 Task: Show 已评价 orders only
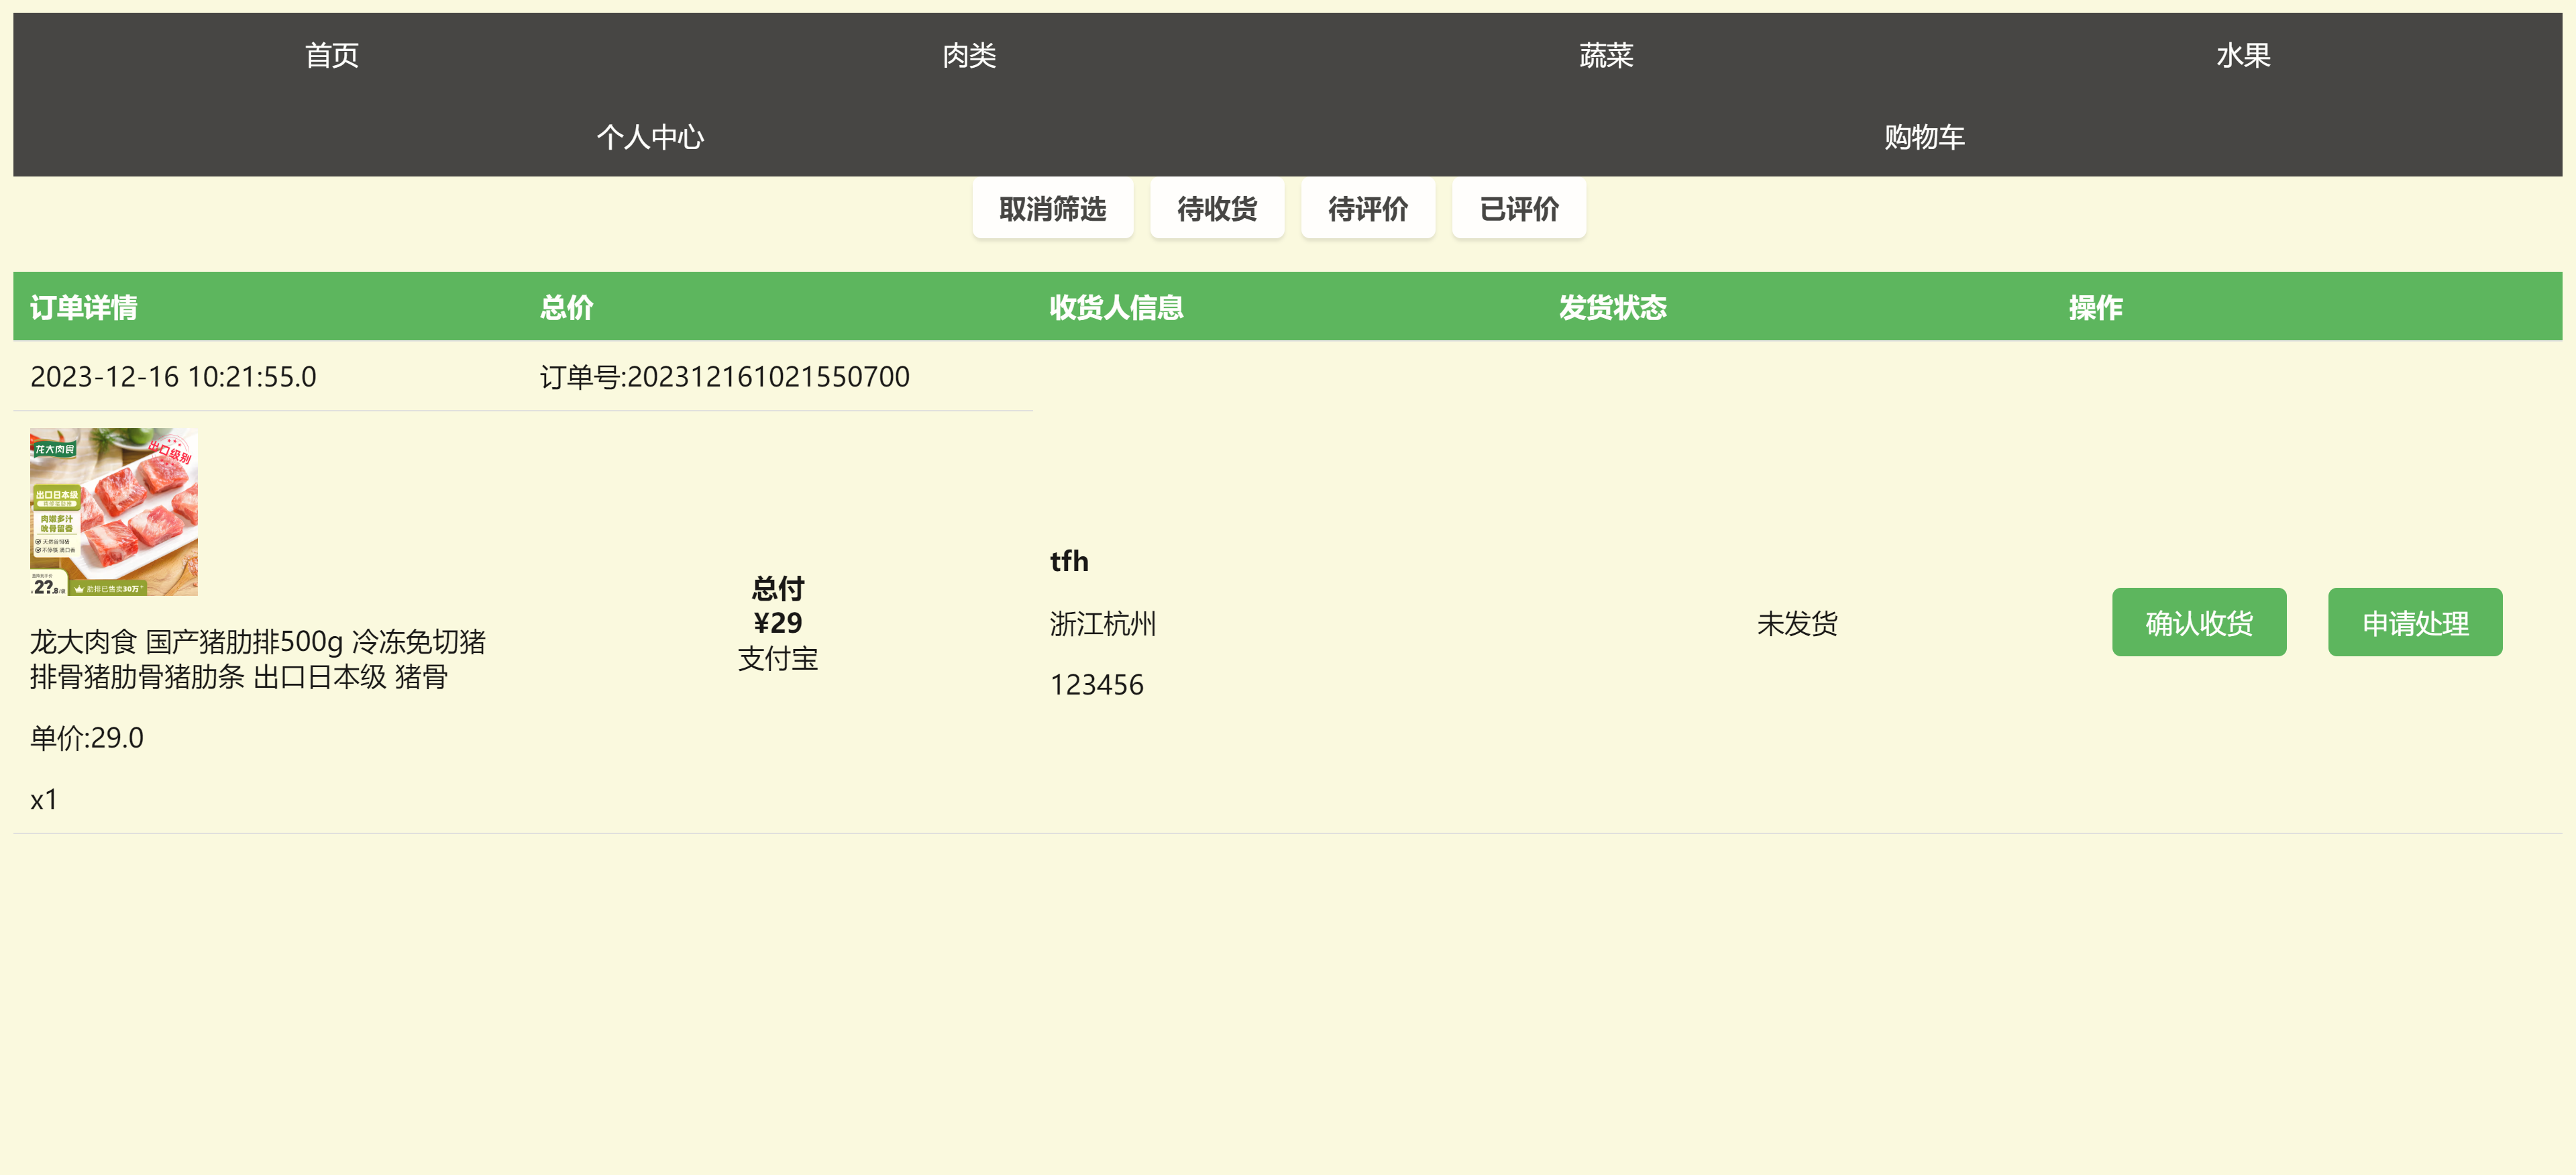1519,209
